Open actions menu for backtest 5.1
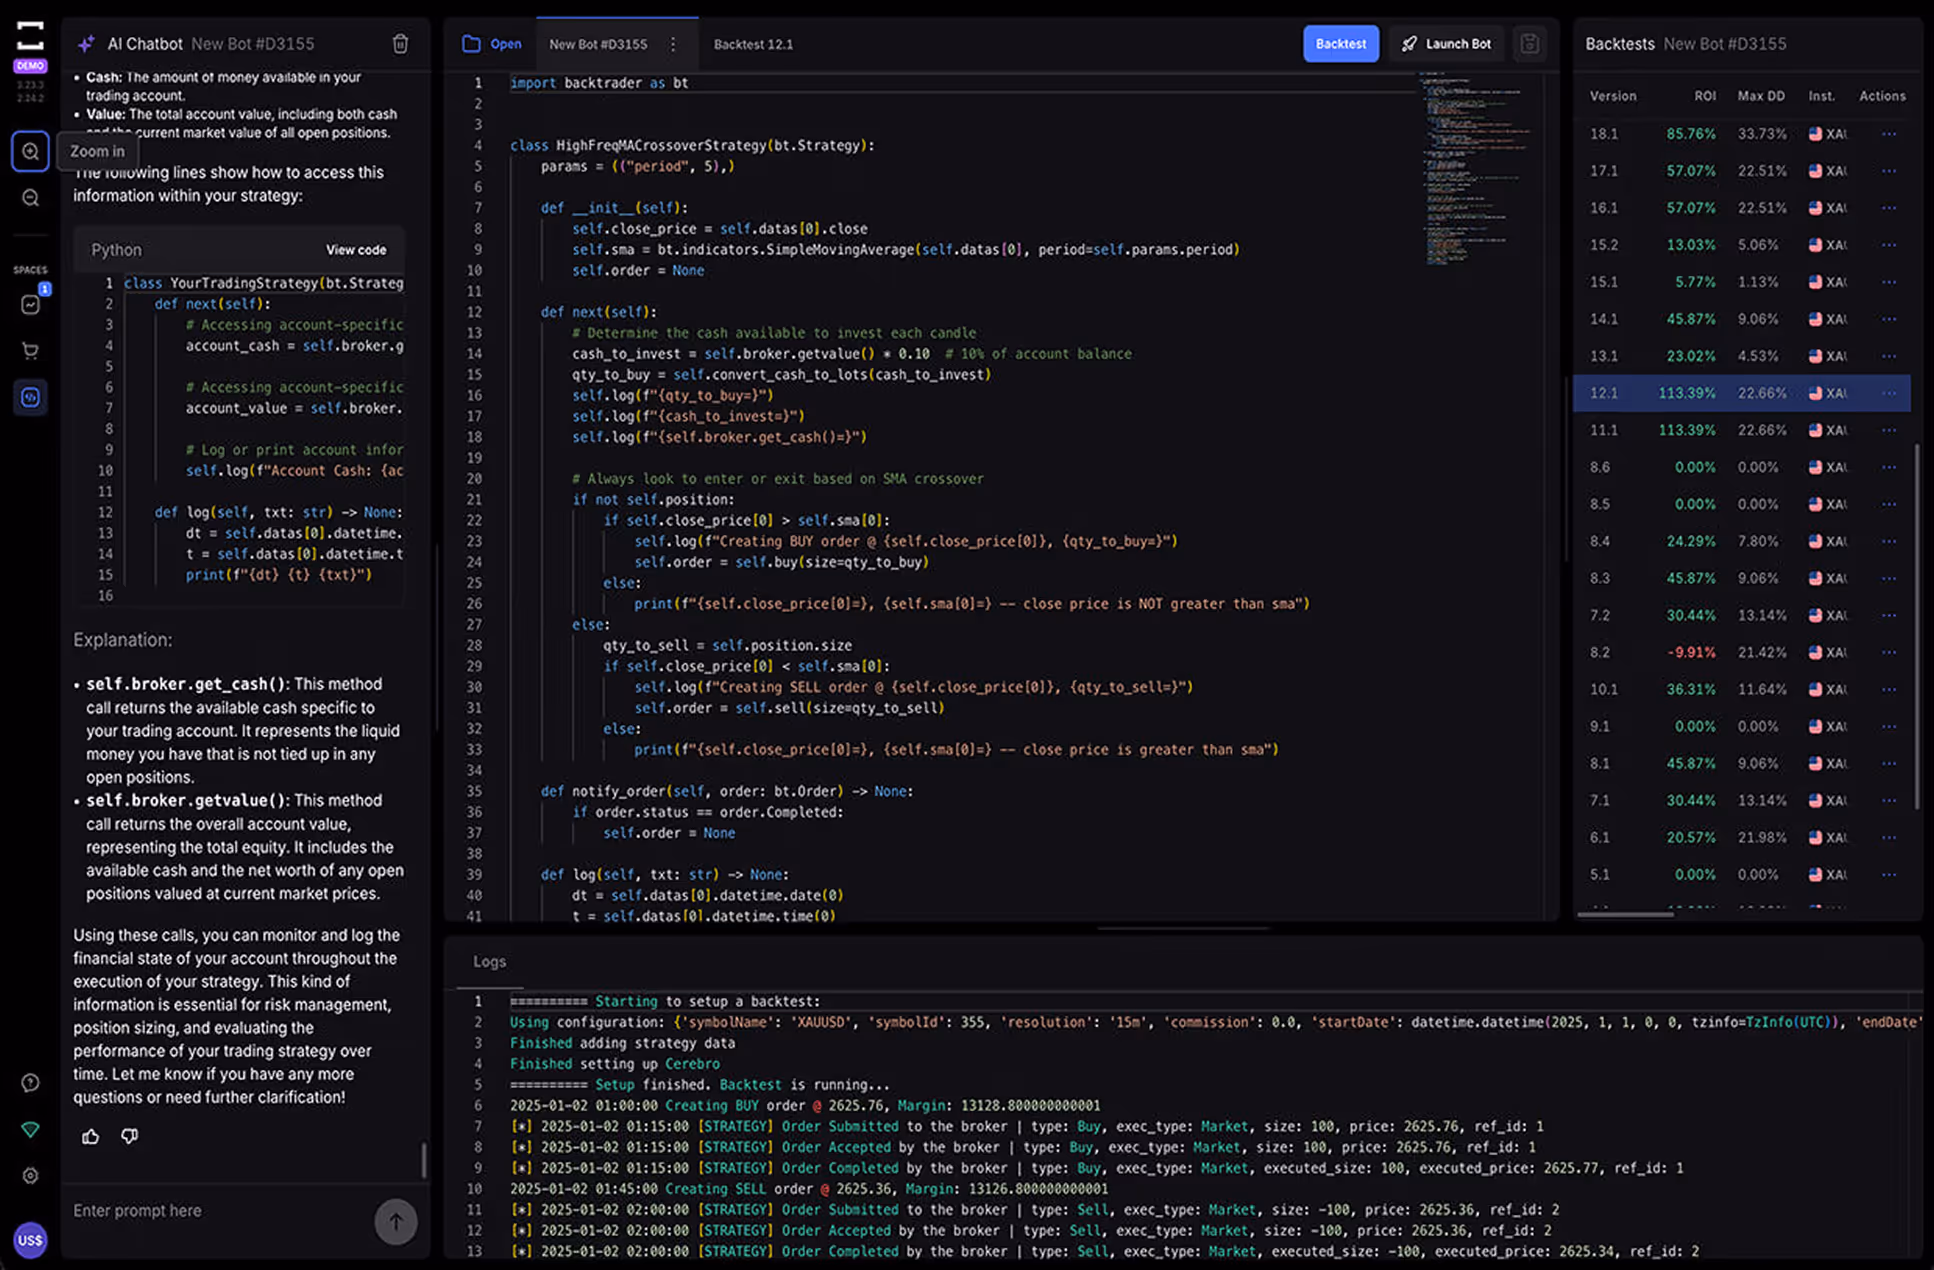The height and width of the screenshot is (1270, 1934). (1888, 874)
